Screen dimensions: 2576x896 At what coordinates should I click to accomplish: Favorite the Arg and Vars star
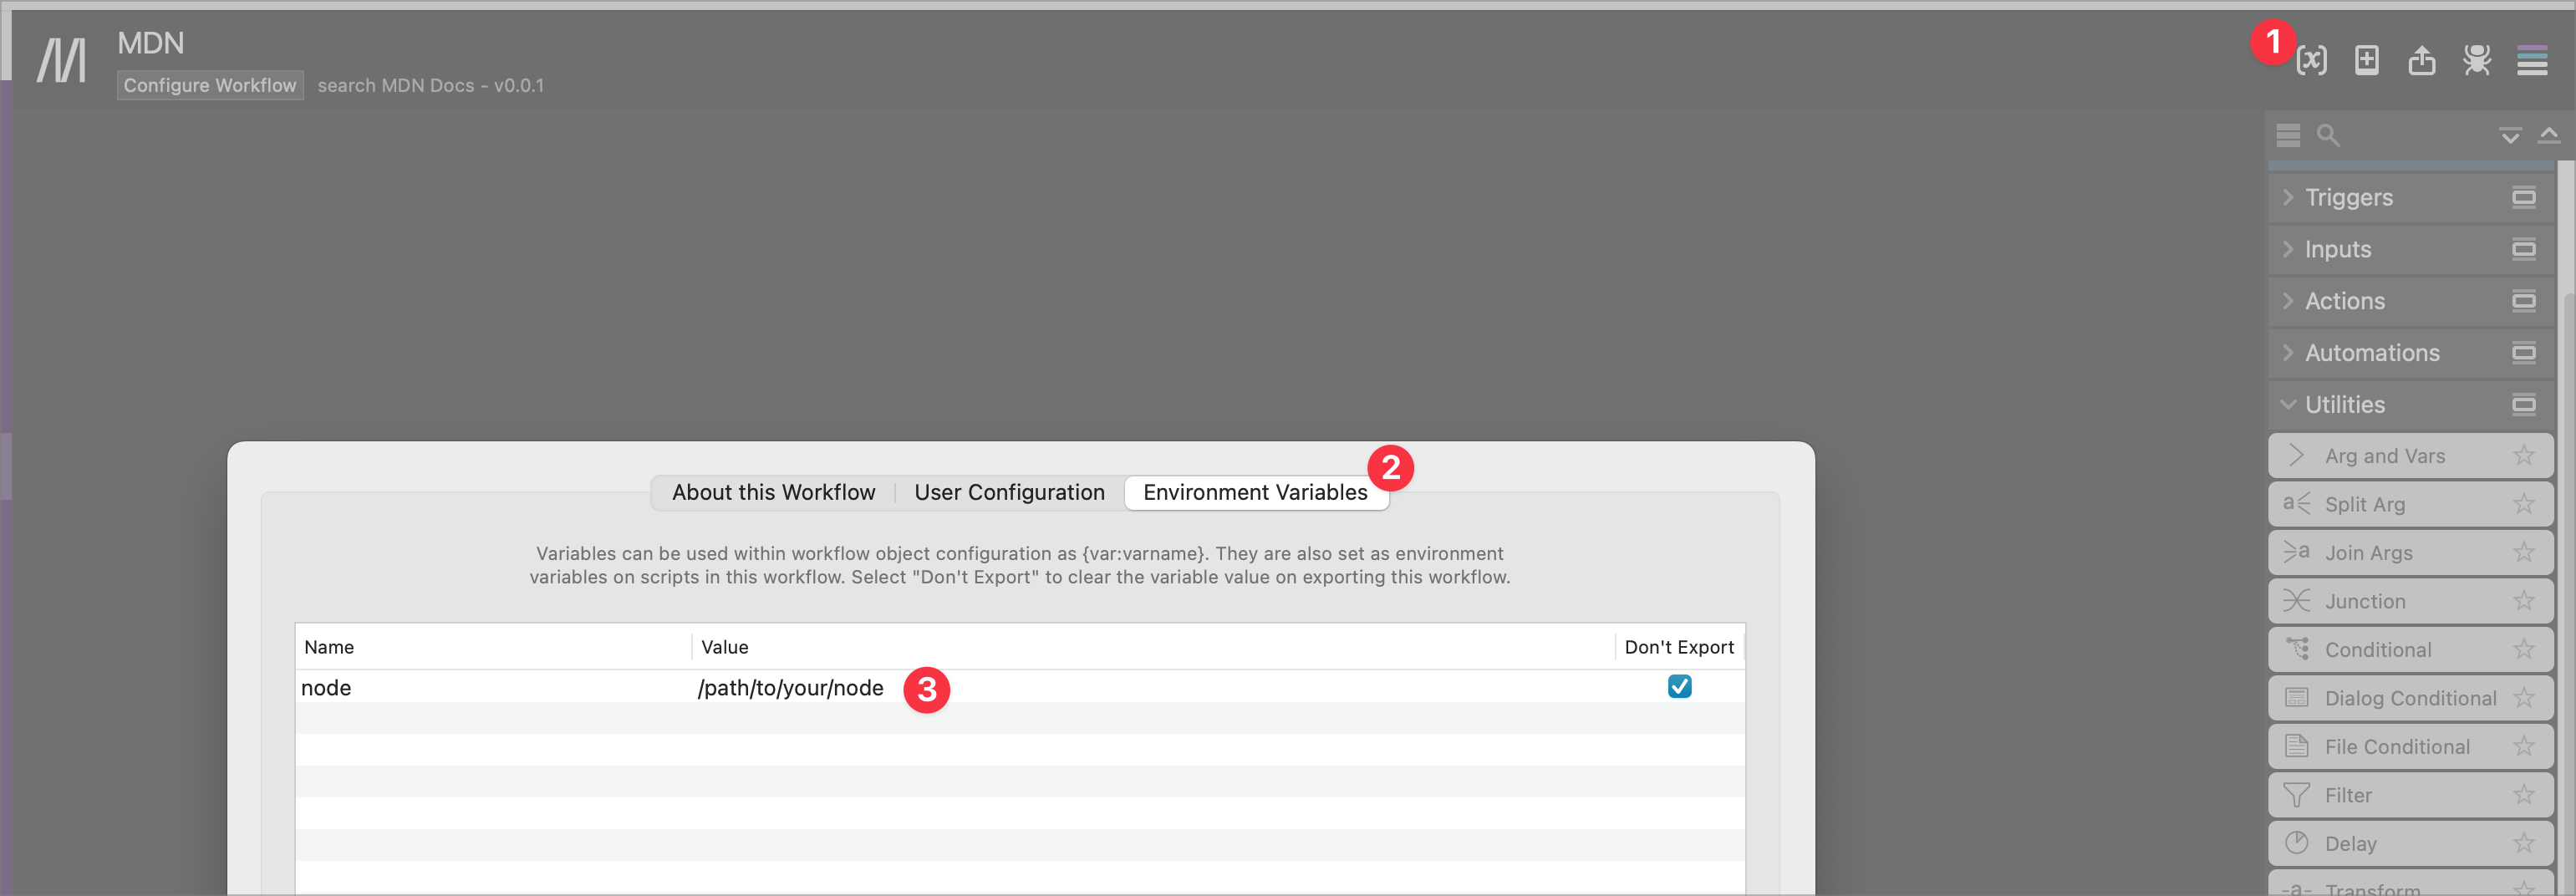[2523, 456]
